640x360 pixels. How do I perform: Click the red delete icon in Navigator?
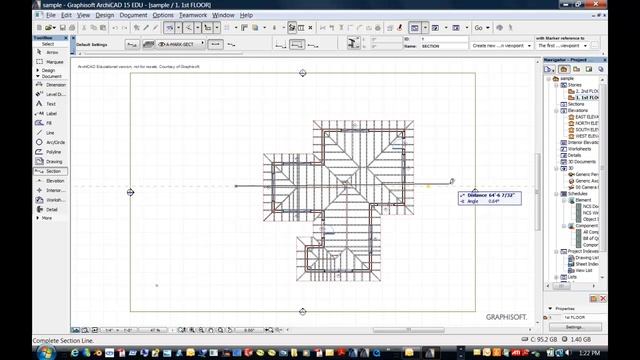[x=603, y=299]
